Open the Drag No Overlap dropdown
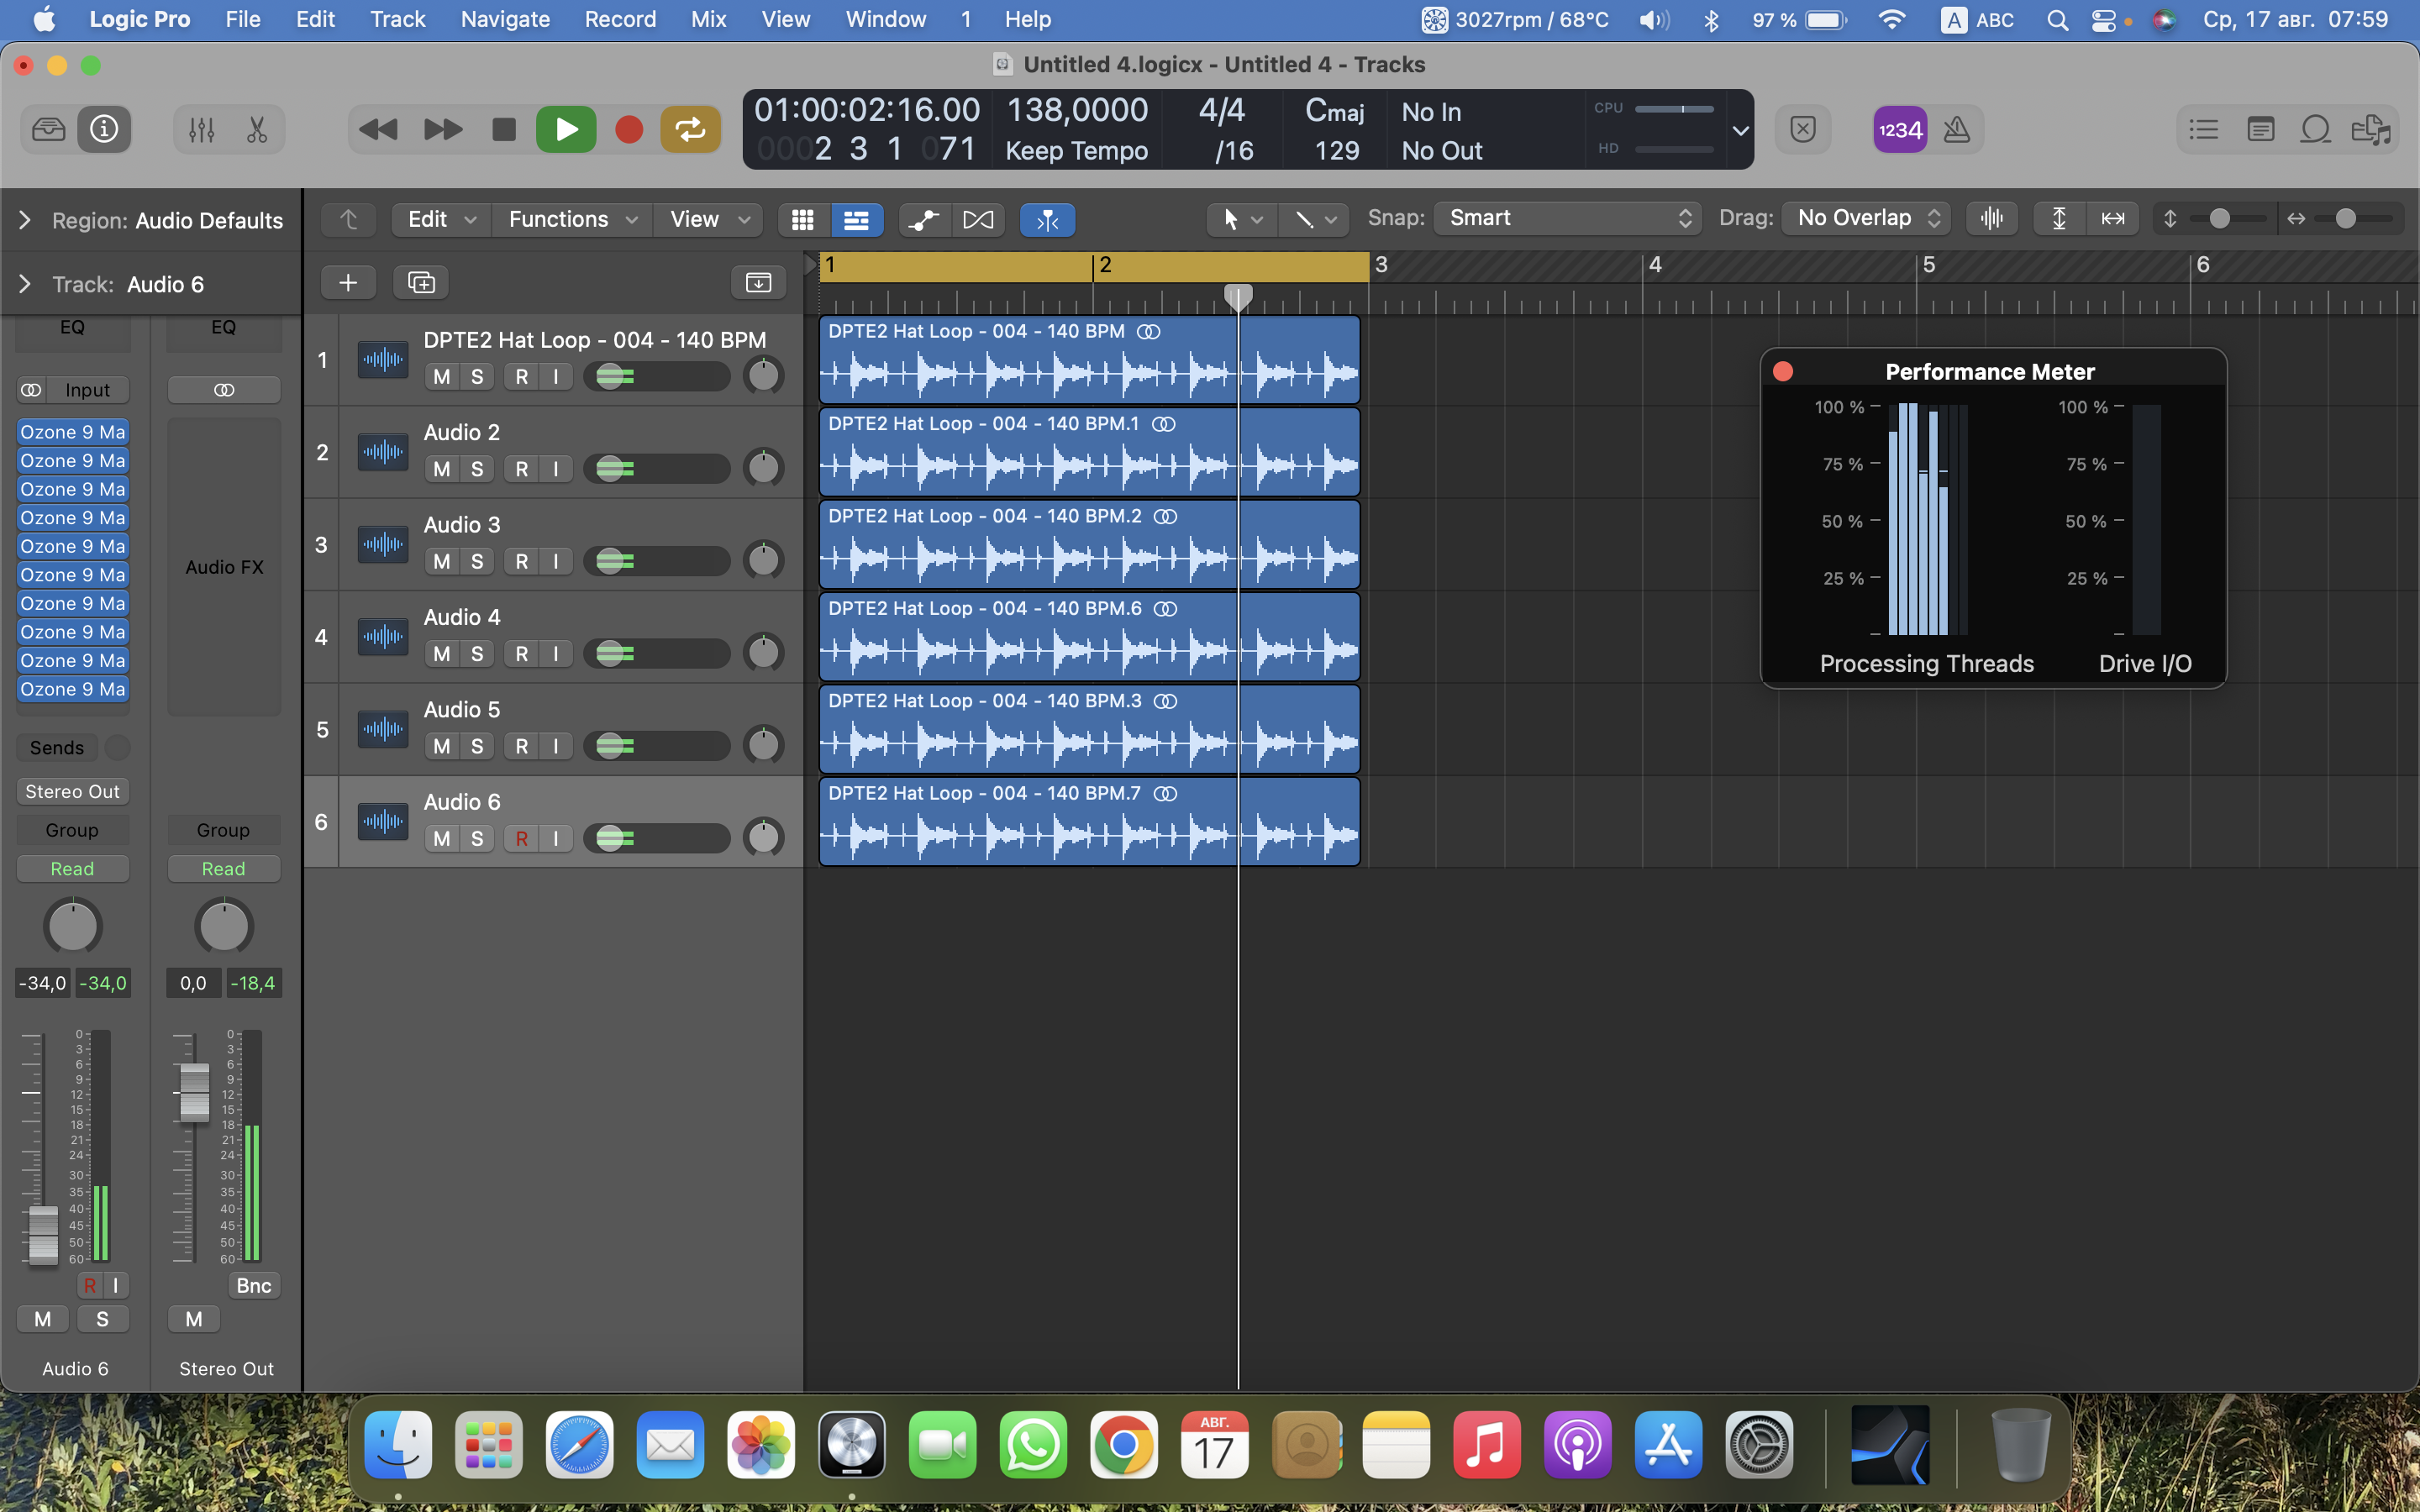This screenshot has width=2420, height=1512. pyautogui.click(x=1867, y=218)
